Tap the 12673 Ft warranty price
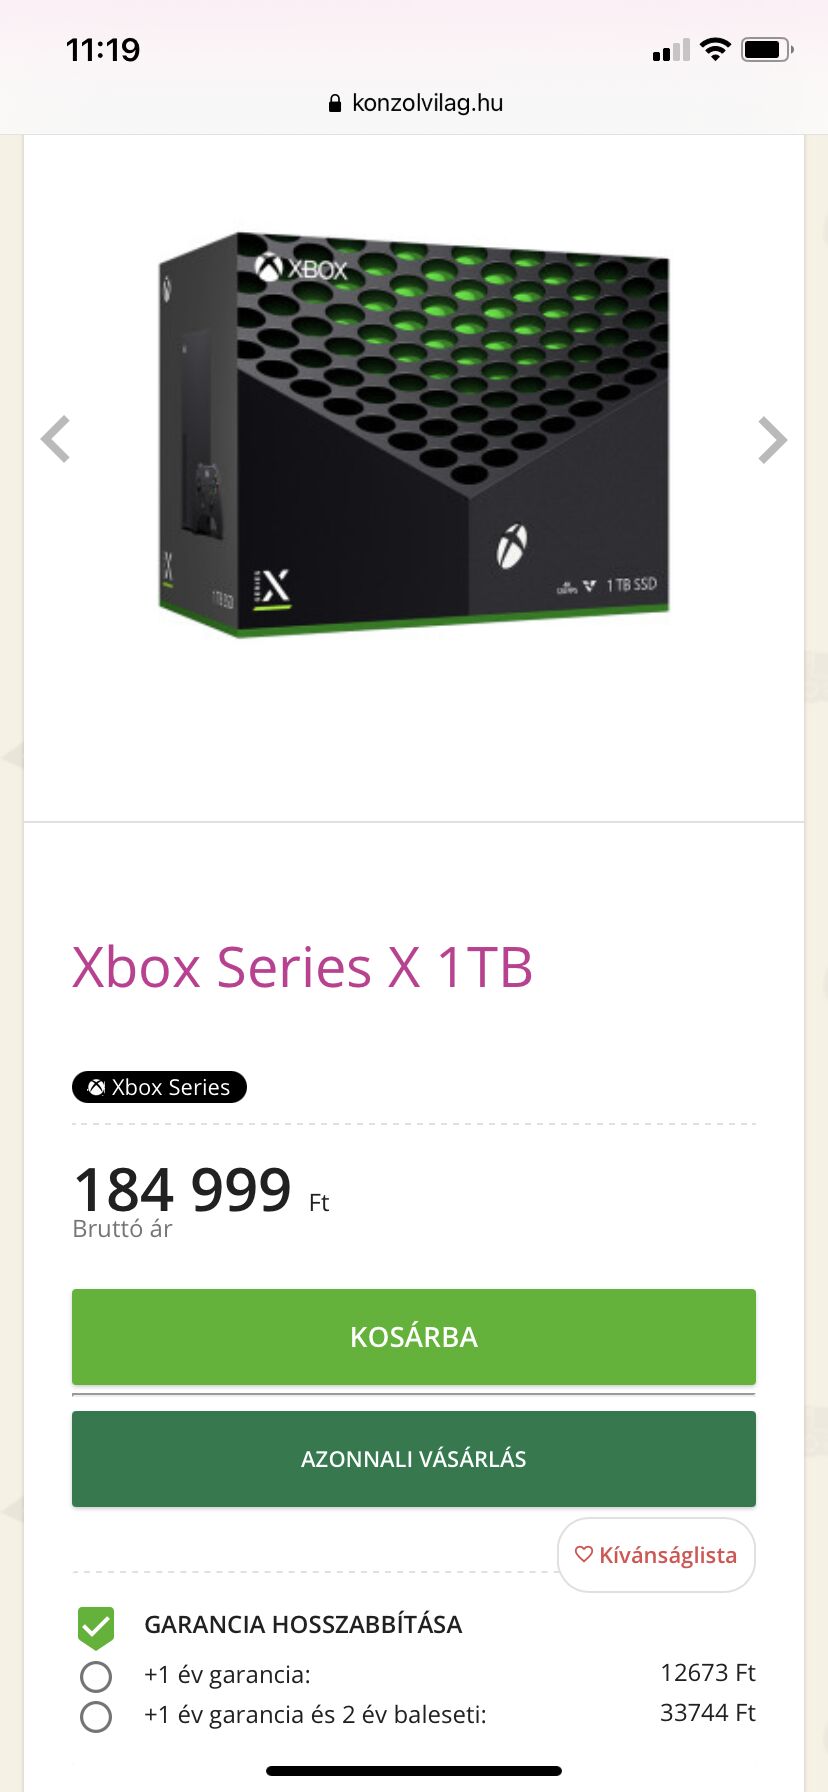This screenshot has width=828, height=1792. point(707,1673)
